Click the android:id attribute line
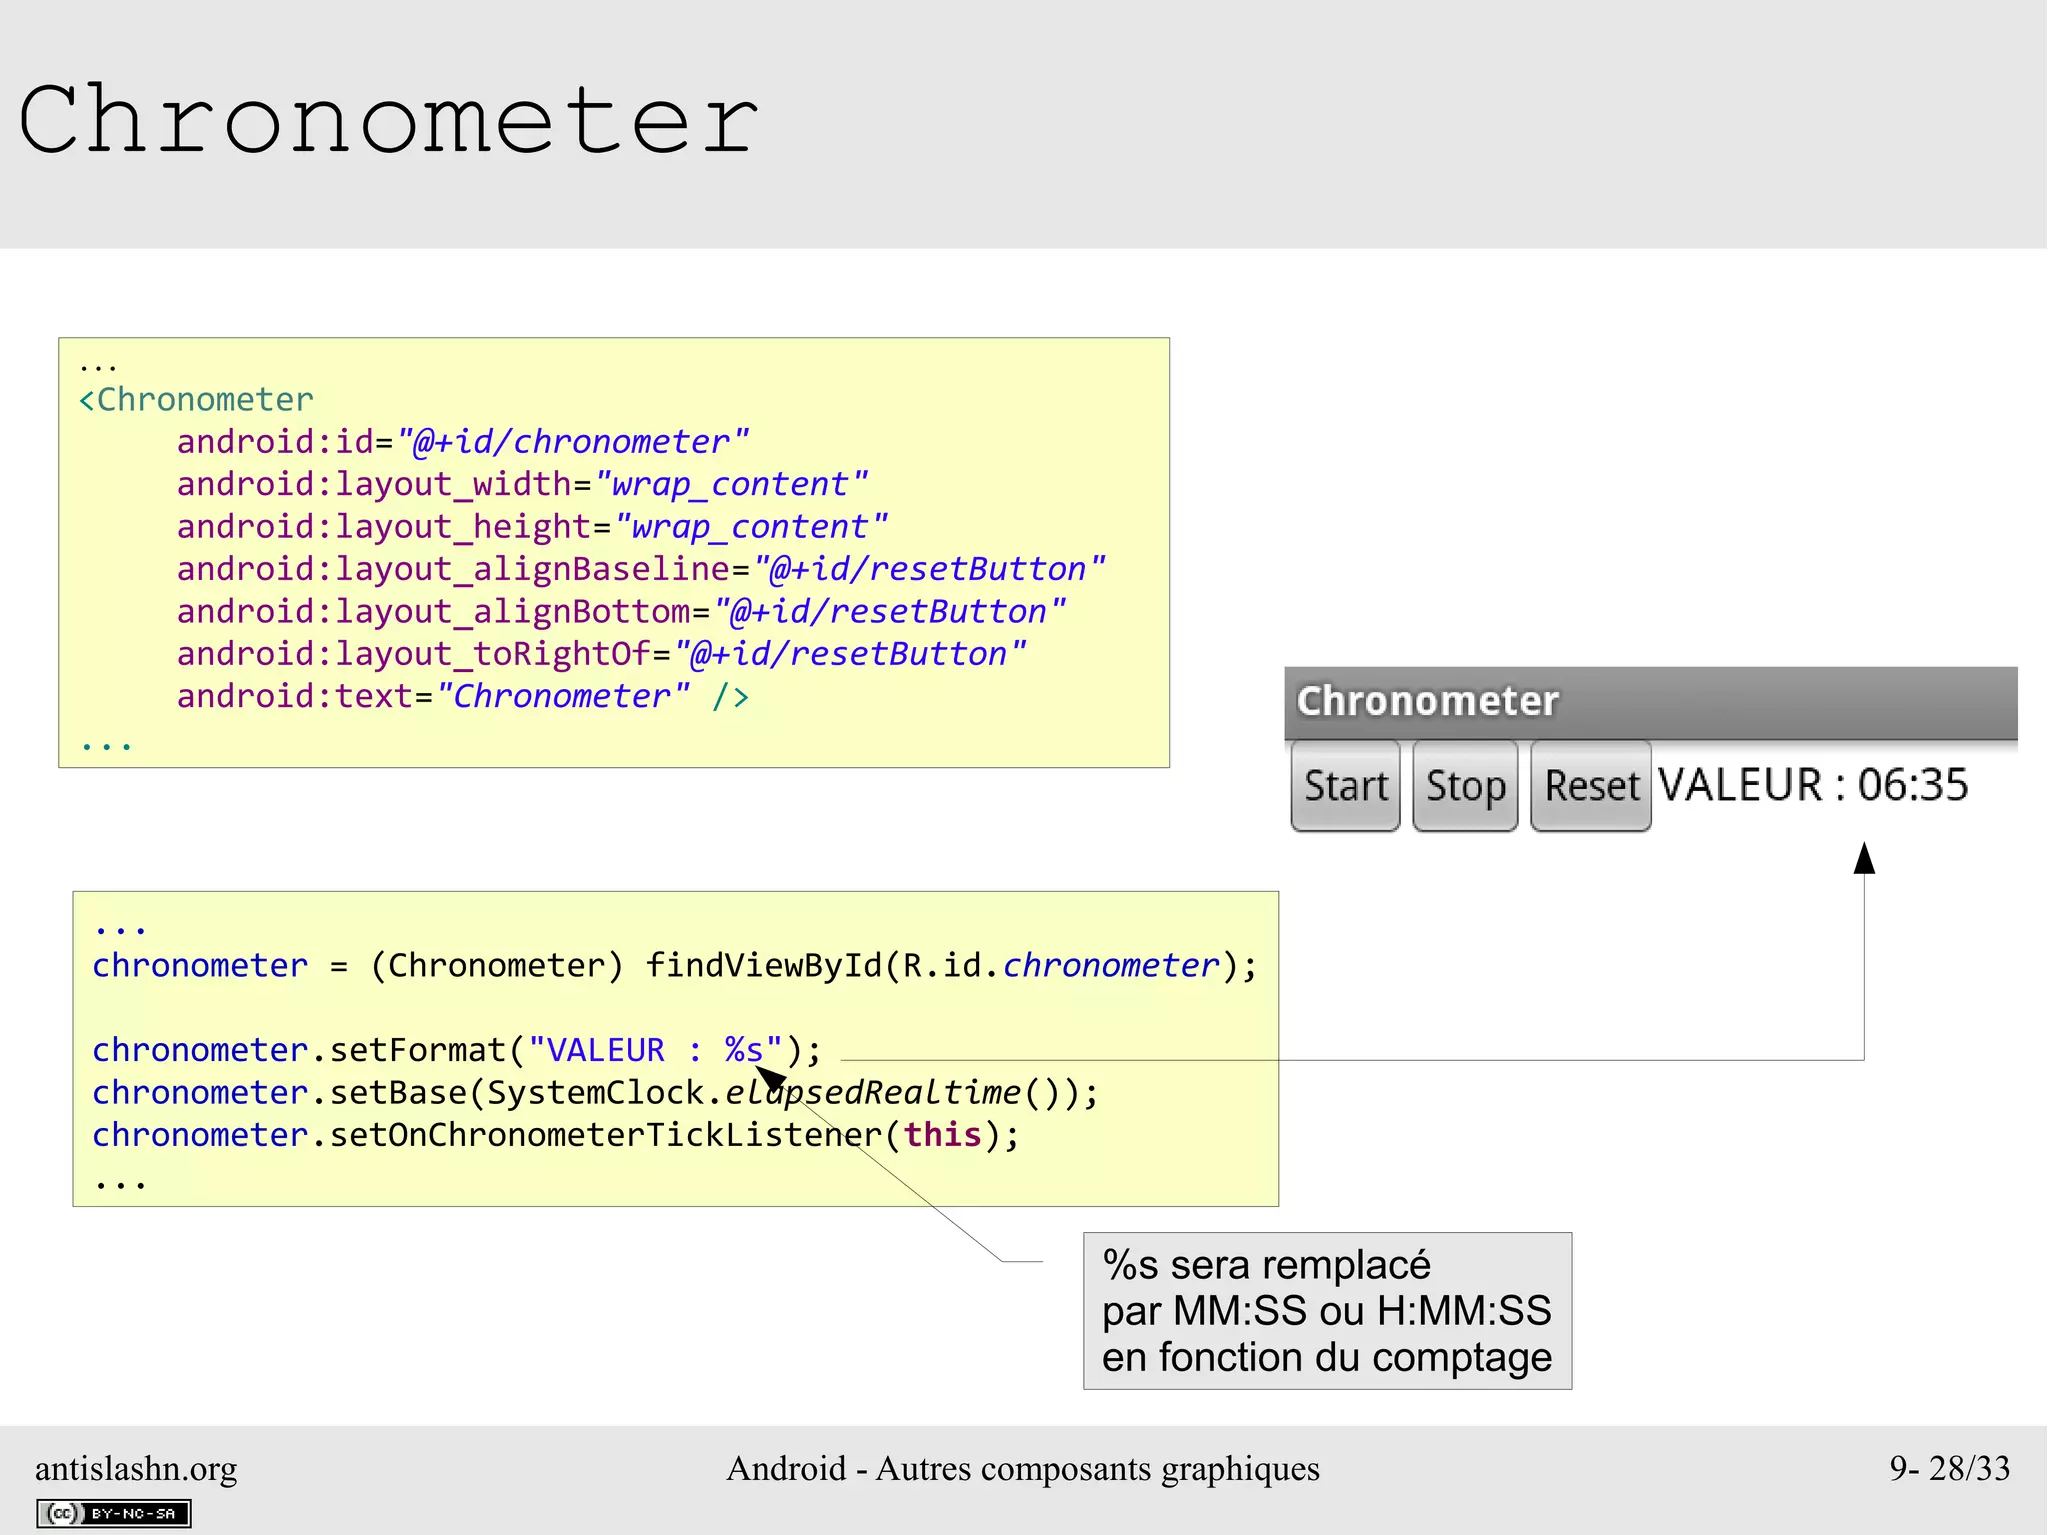This screenshot has height=1535, width=2048. [x=462, y=442]
